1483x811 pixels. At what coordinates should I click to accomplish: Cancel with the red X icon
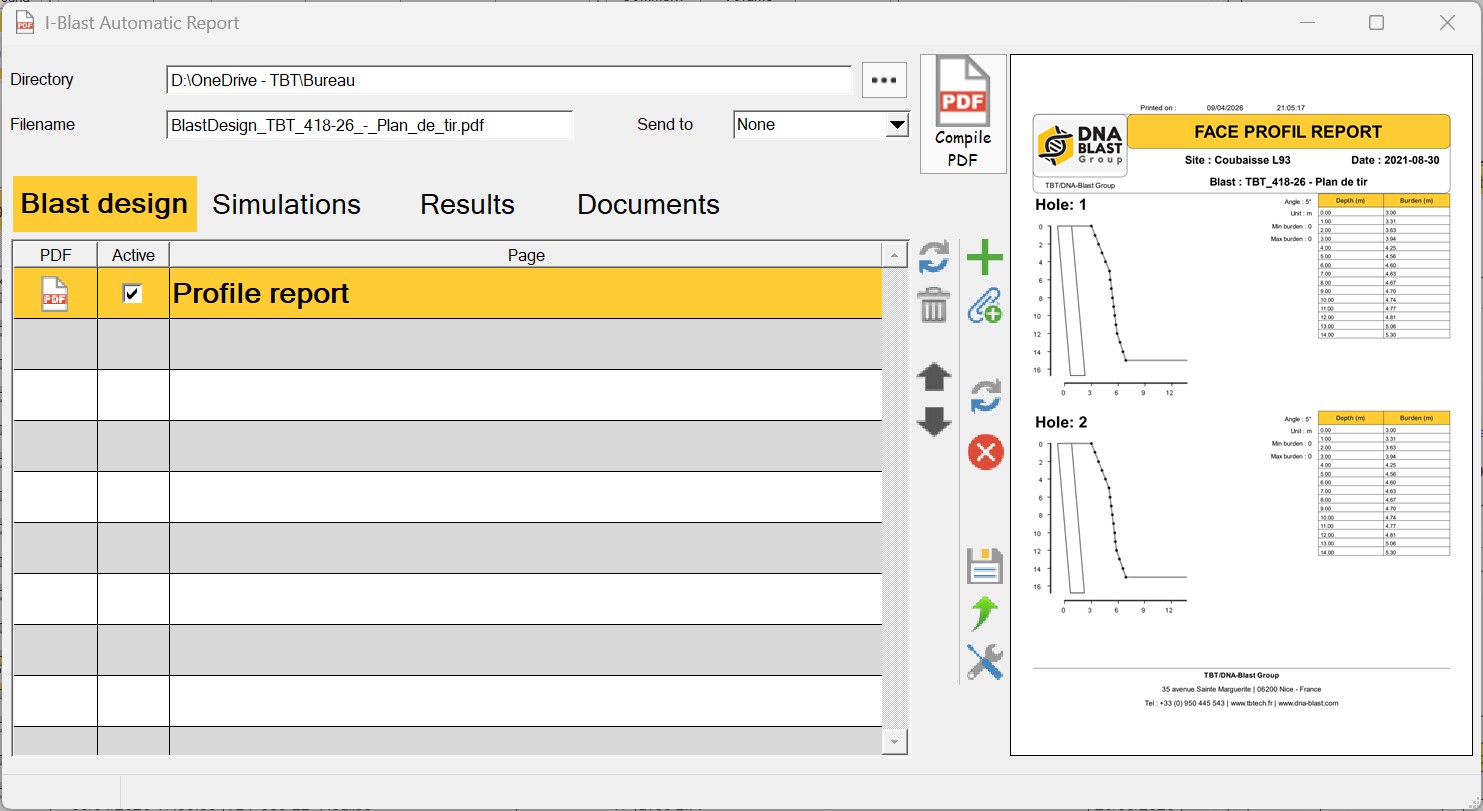click(984, 452)
